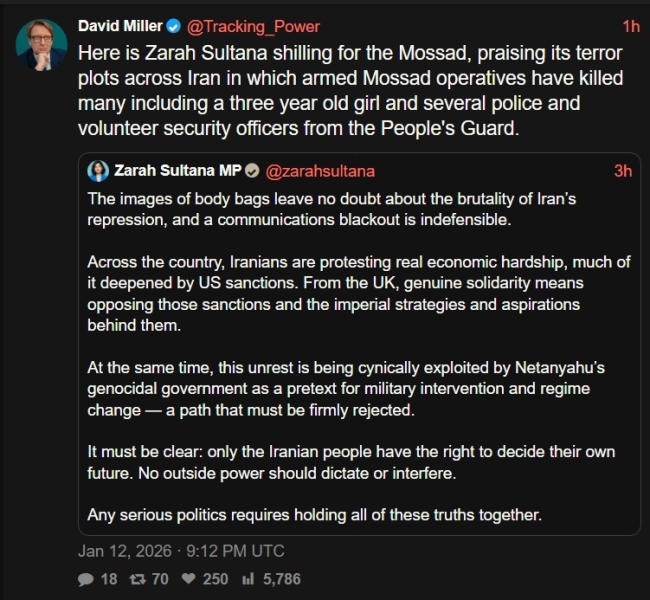This screenshot has height=600, width=650.
Task: Open the Zarah Sultana MP name link
Action: (x=178, y=171)
